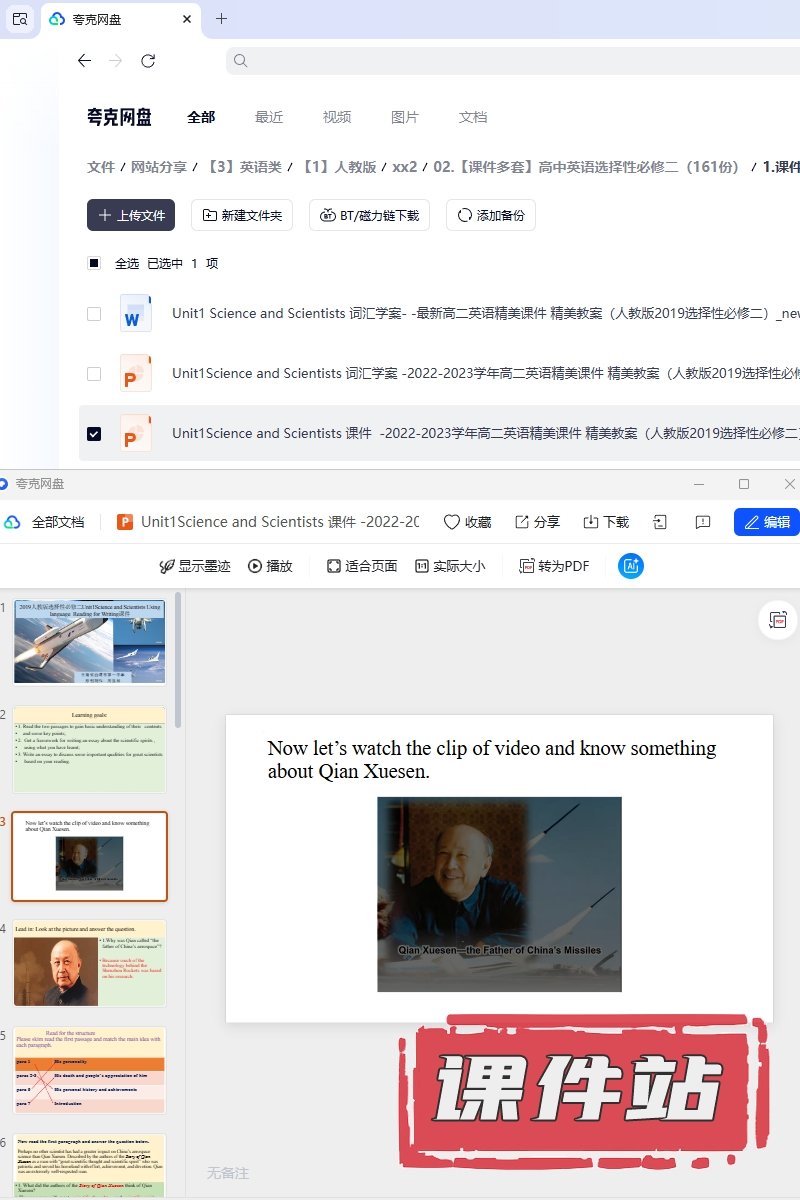
Task: Click the 上传文件 button
Action: (x=131, y=215)
